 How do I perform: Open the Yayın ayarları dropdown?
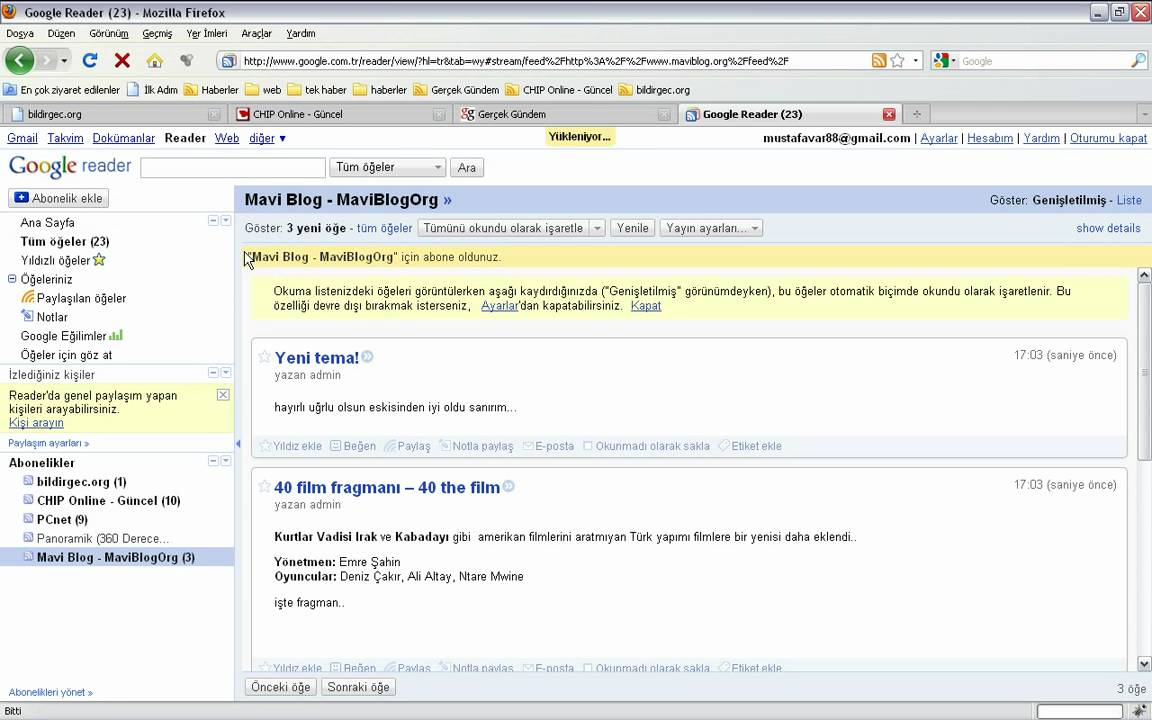pos(710,228)
